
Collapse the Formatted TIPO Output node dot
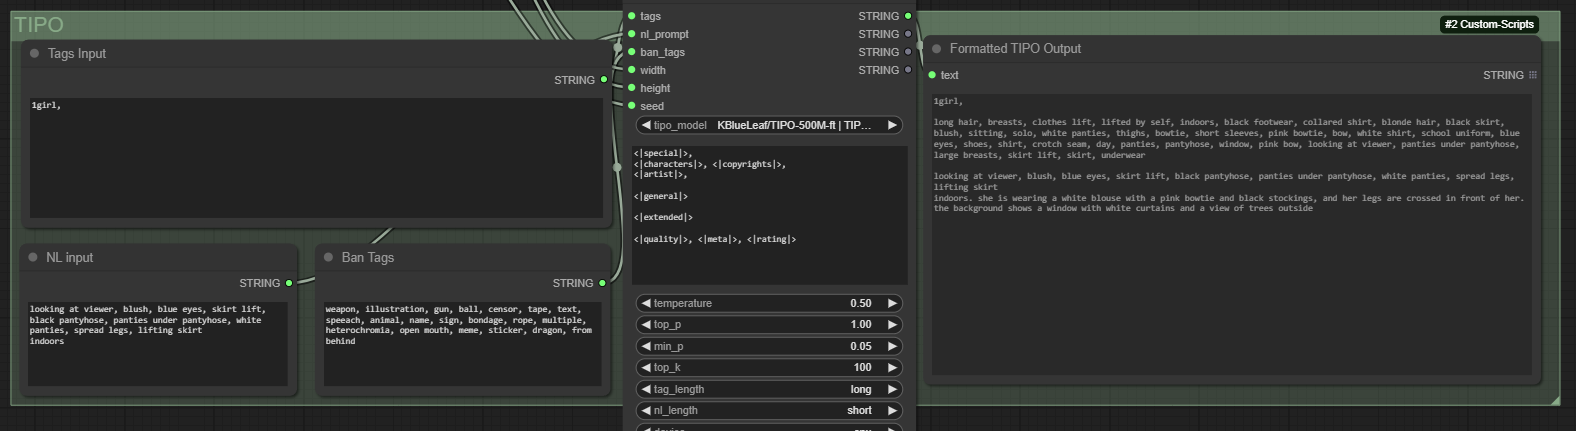click(937, 49)
